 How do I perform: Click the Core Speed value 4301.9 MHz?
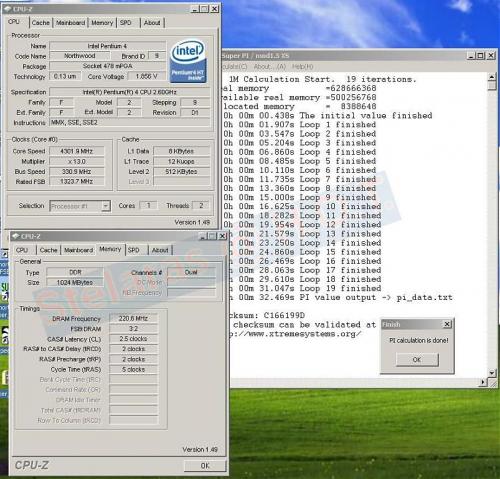click(x=77, y=151)
